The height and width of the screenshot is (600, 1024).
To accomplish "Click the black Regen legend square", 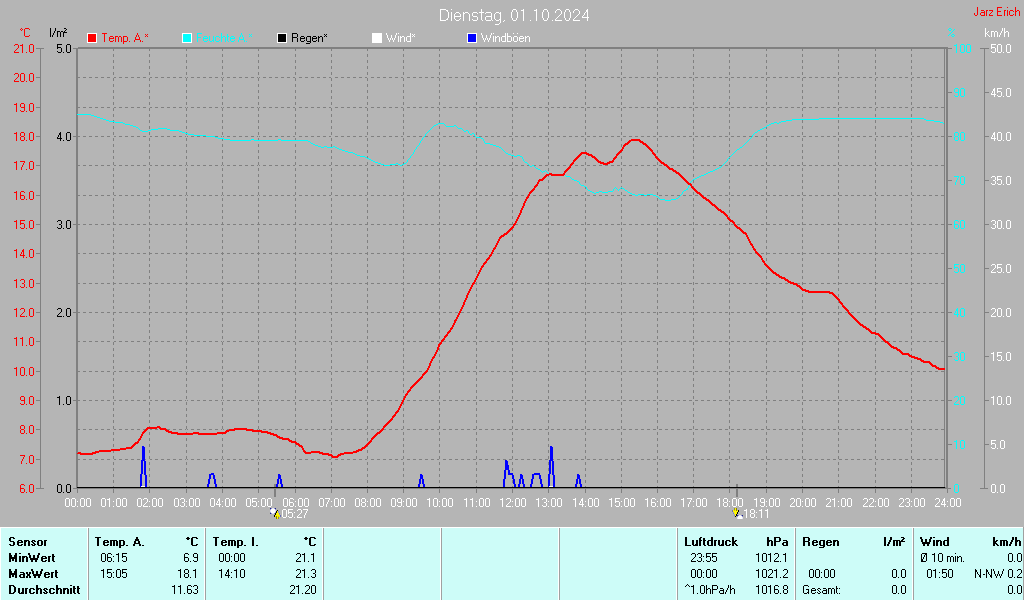I will [282, 38].
